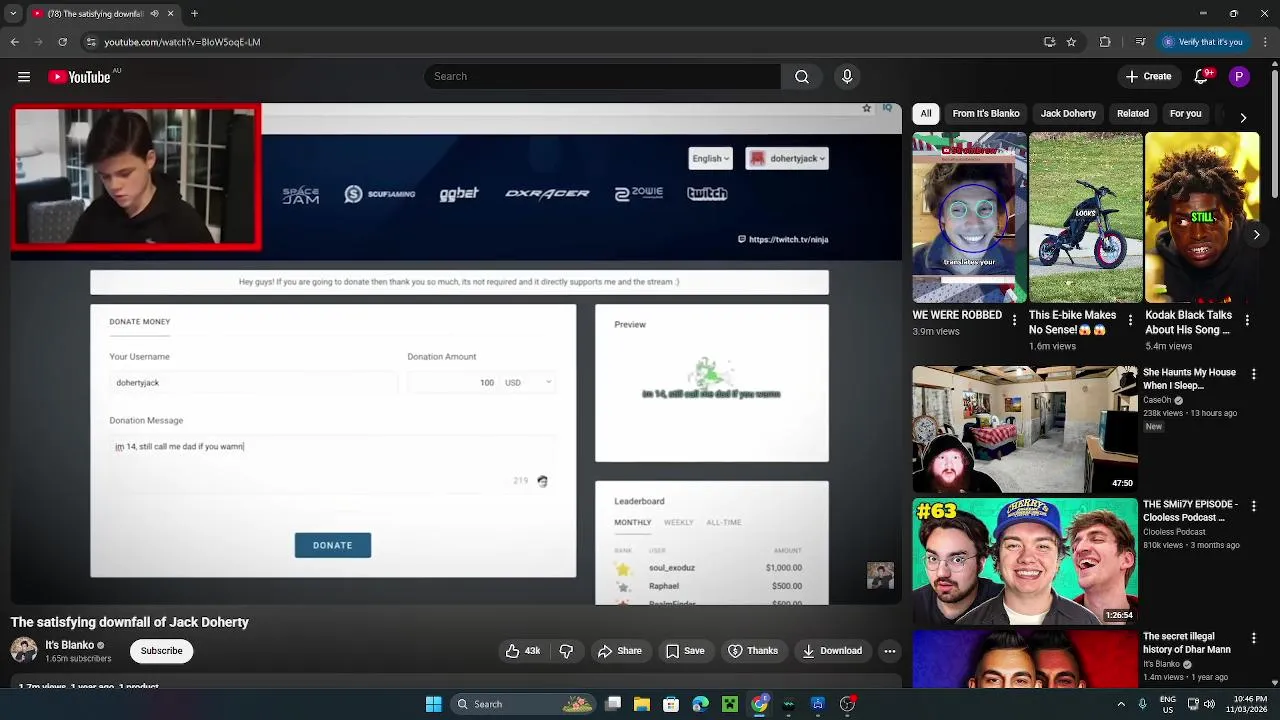
Task: Click Verify that it's you profile
Action: [x=1202, y=42]
